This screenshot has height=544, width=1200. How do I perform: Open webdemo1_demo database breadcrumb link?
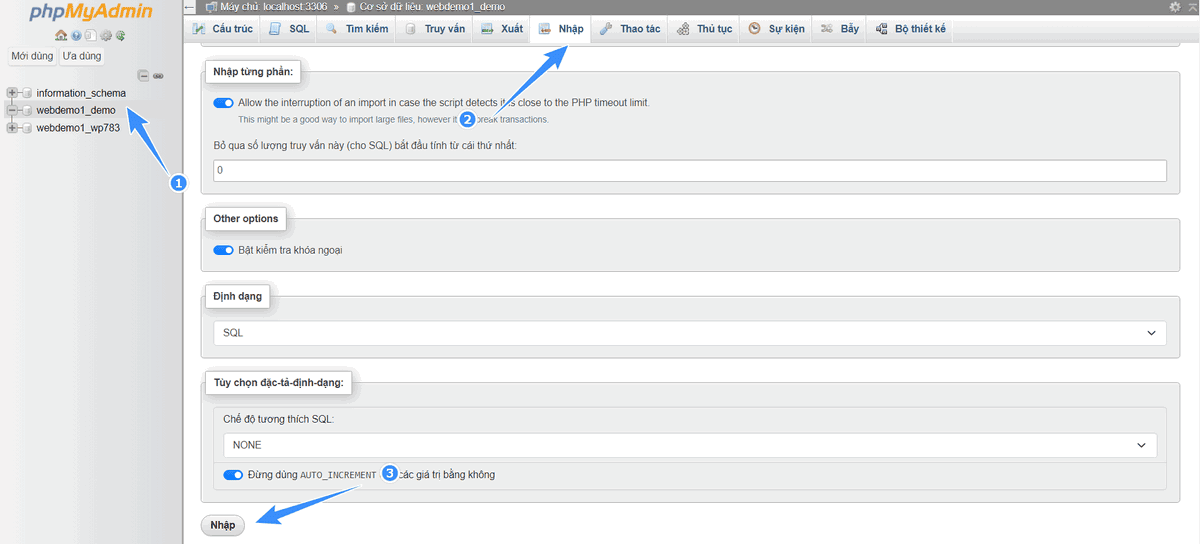point(433,6)
